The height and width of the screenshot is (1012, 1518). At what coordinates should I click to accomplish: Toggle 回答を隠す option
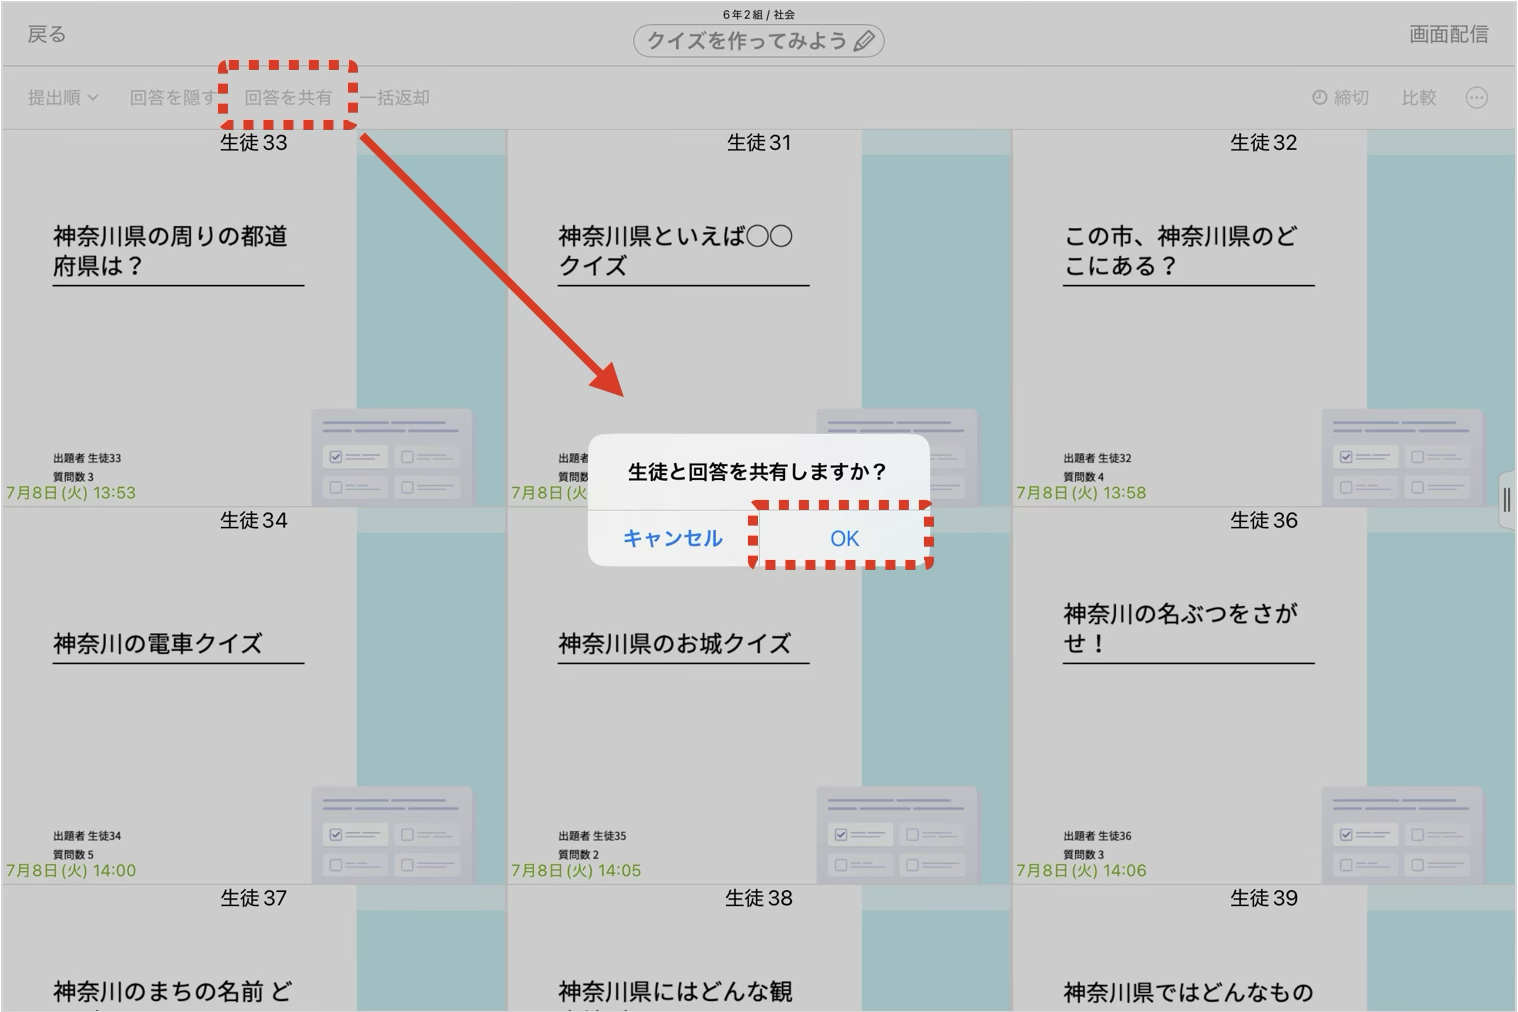[x=172, y=97]
